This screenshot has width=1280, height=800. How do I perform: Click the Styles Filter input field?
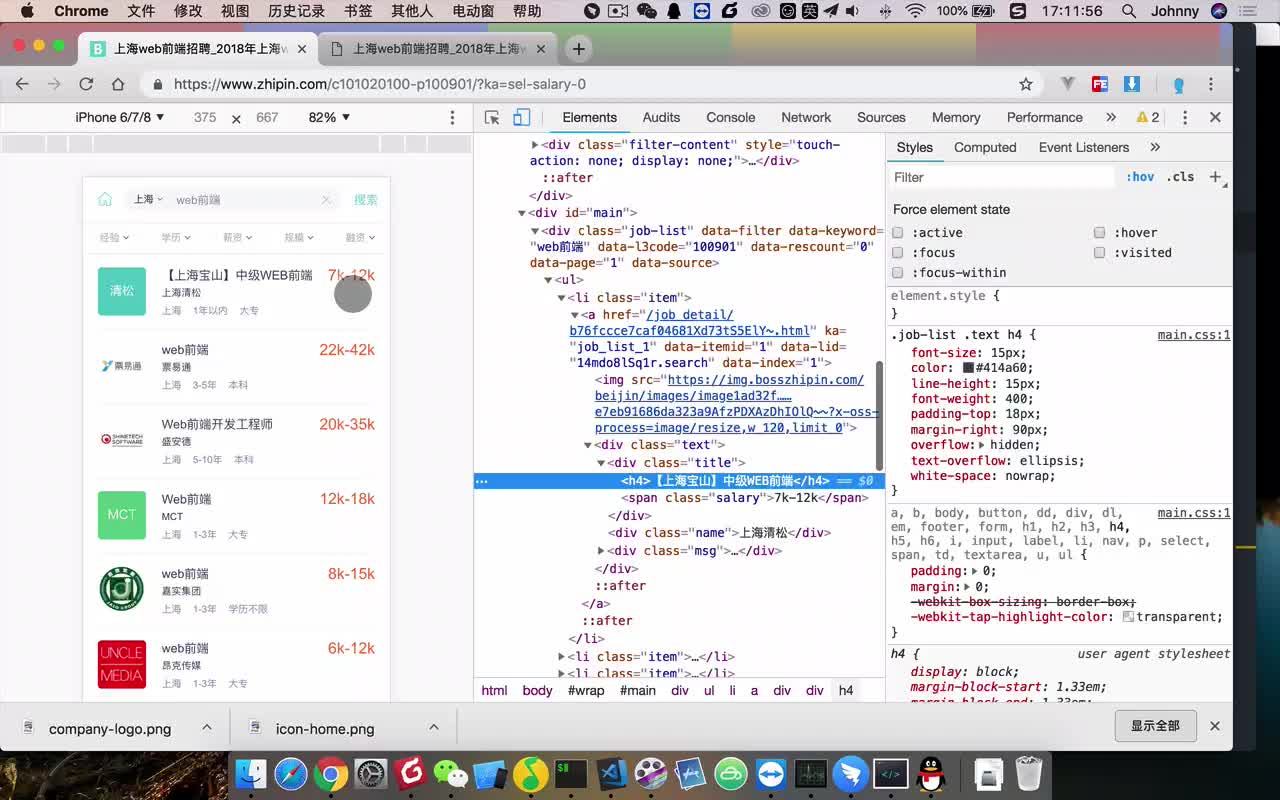tap(1002, 177)
